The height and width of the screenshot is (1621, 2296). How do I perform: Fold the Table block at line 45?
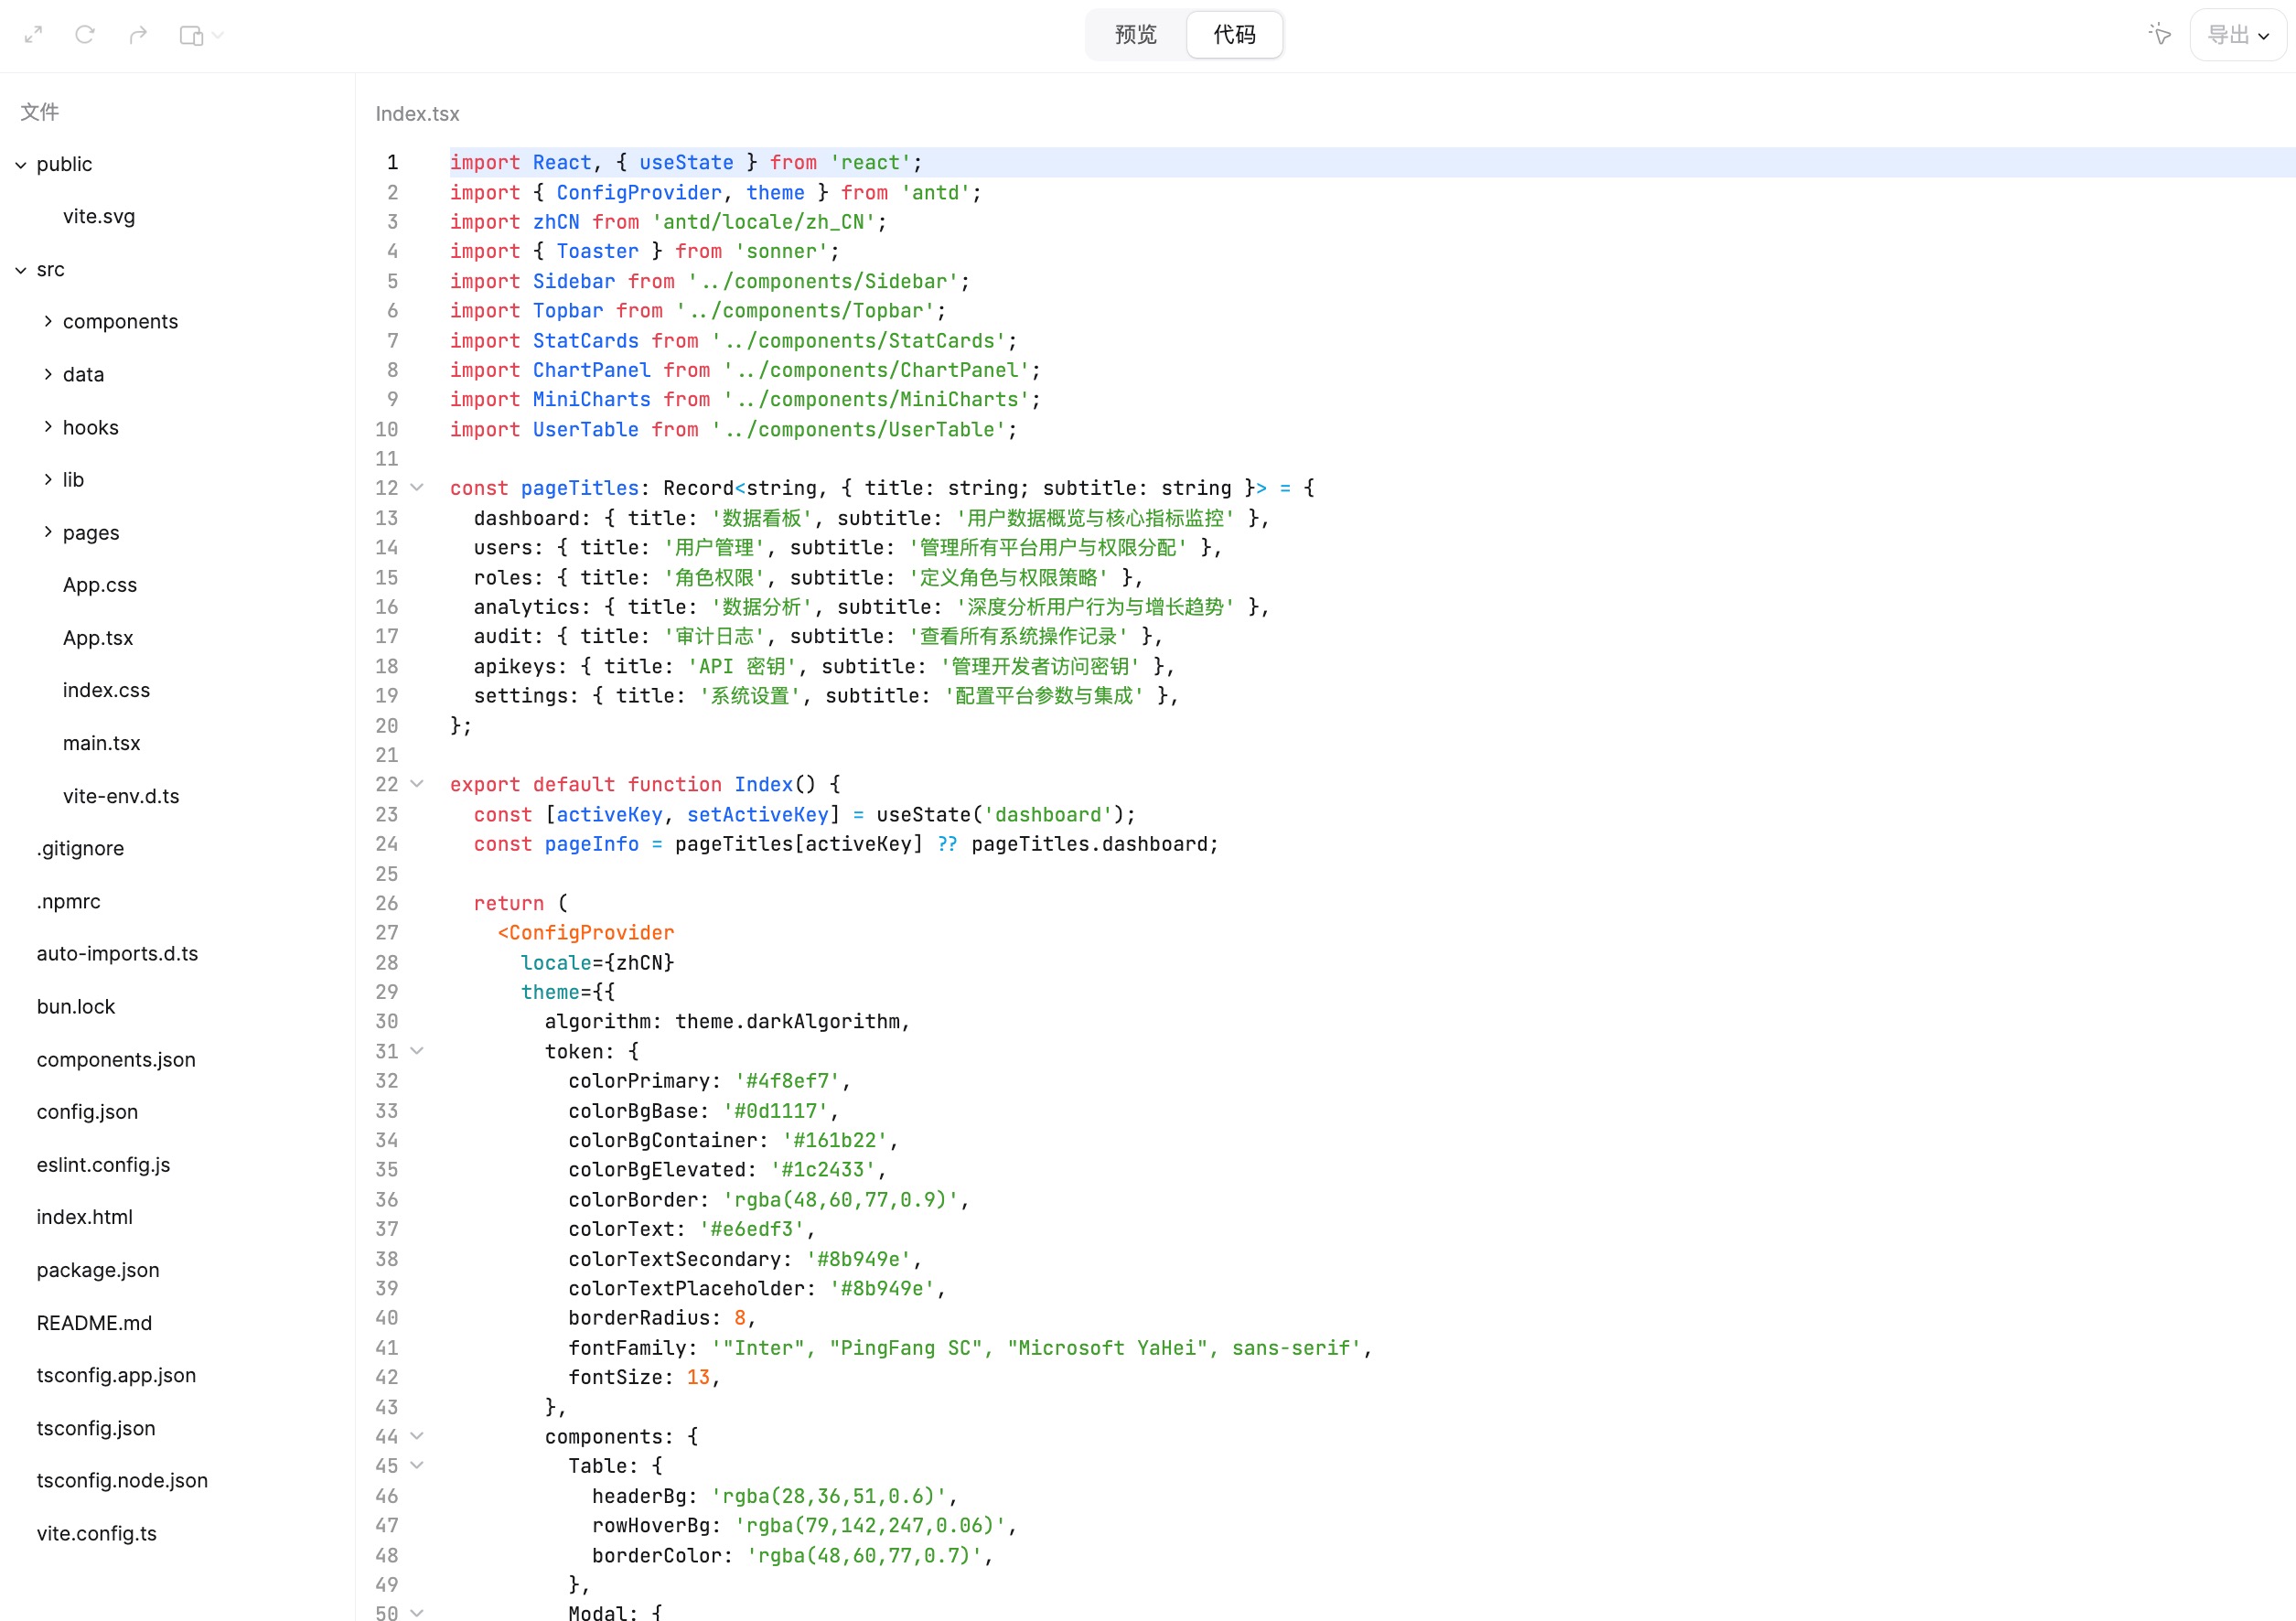point(417,1466)
